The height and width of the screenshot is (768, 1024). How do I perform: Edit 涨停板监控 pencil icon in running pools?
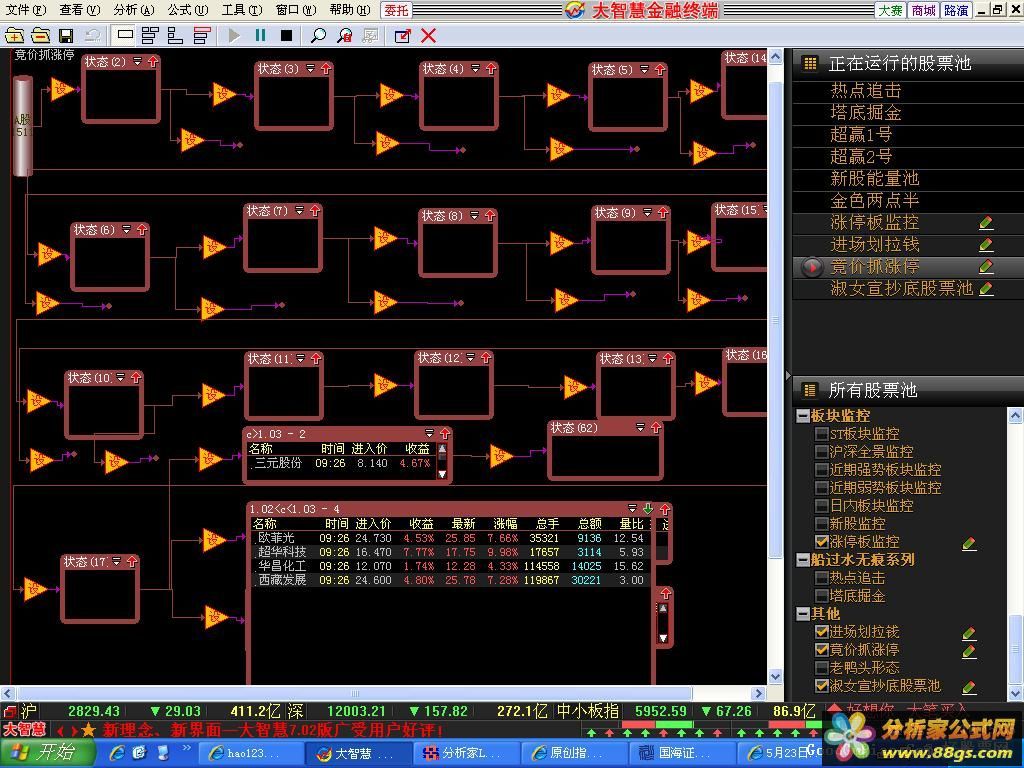coord(986,223)
